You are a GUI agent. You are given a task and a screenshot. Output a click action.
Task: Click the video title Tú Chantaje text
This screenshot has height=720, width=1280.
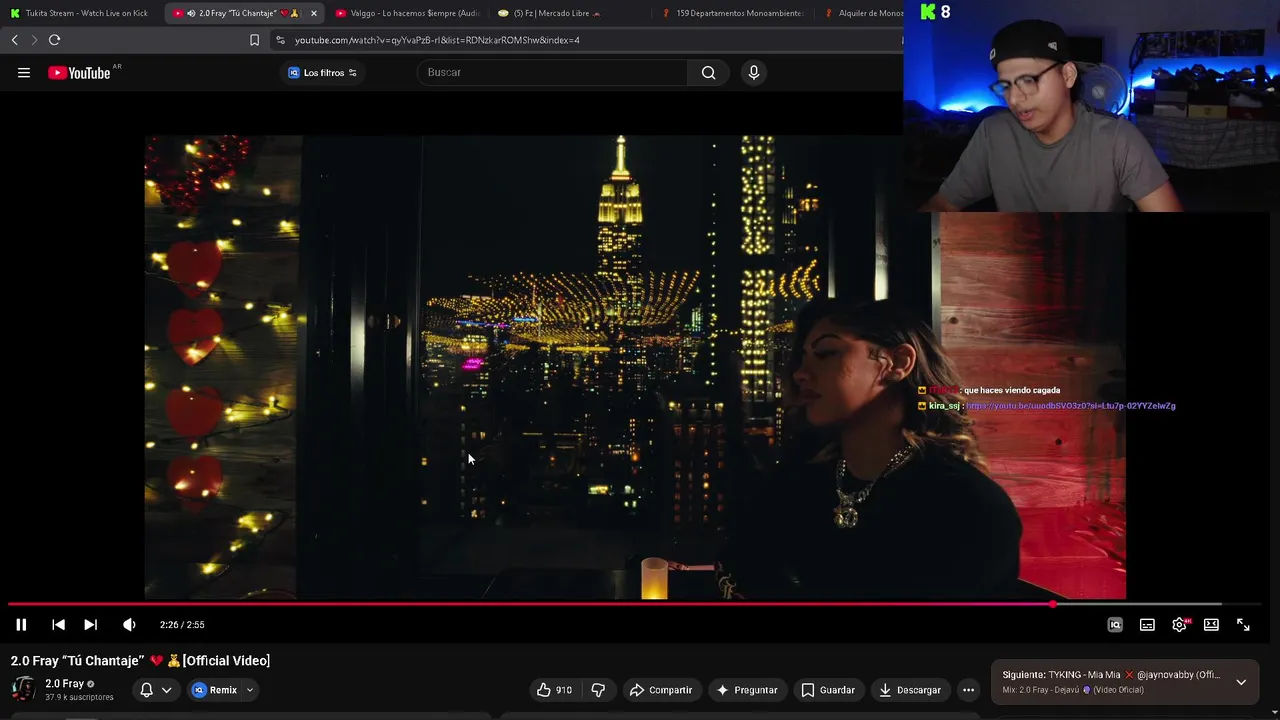coord(140,661)
